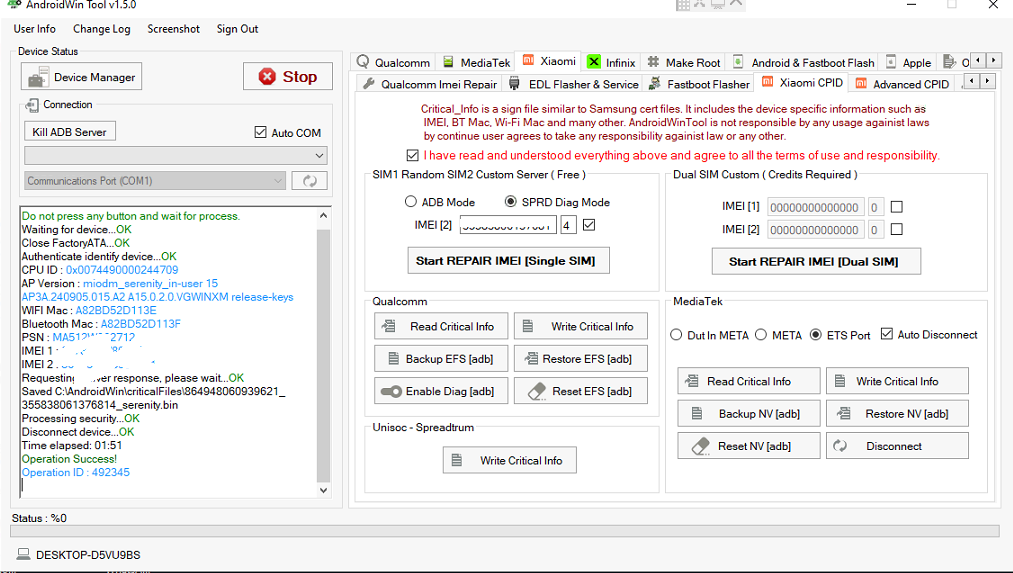Refresh the COM port list icon
Screen dimensions: 1013x573
coord(309,181)
